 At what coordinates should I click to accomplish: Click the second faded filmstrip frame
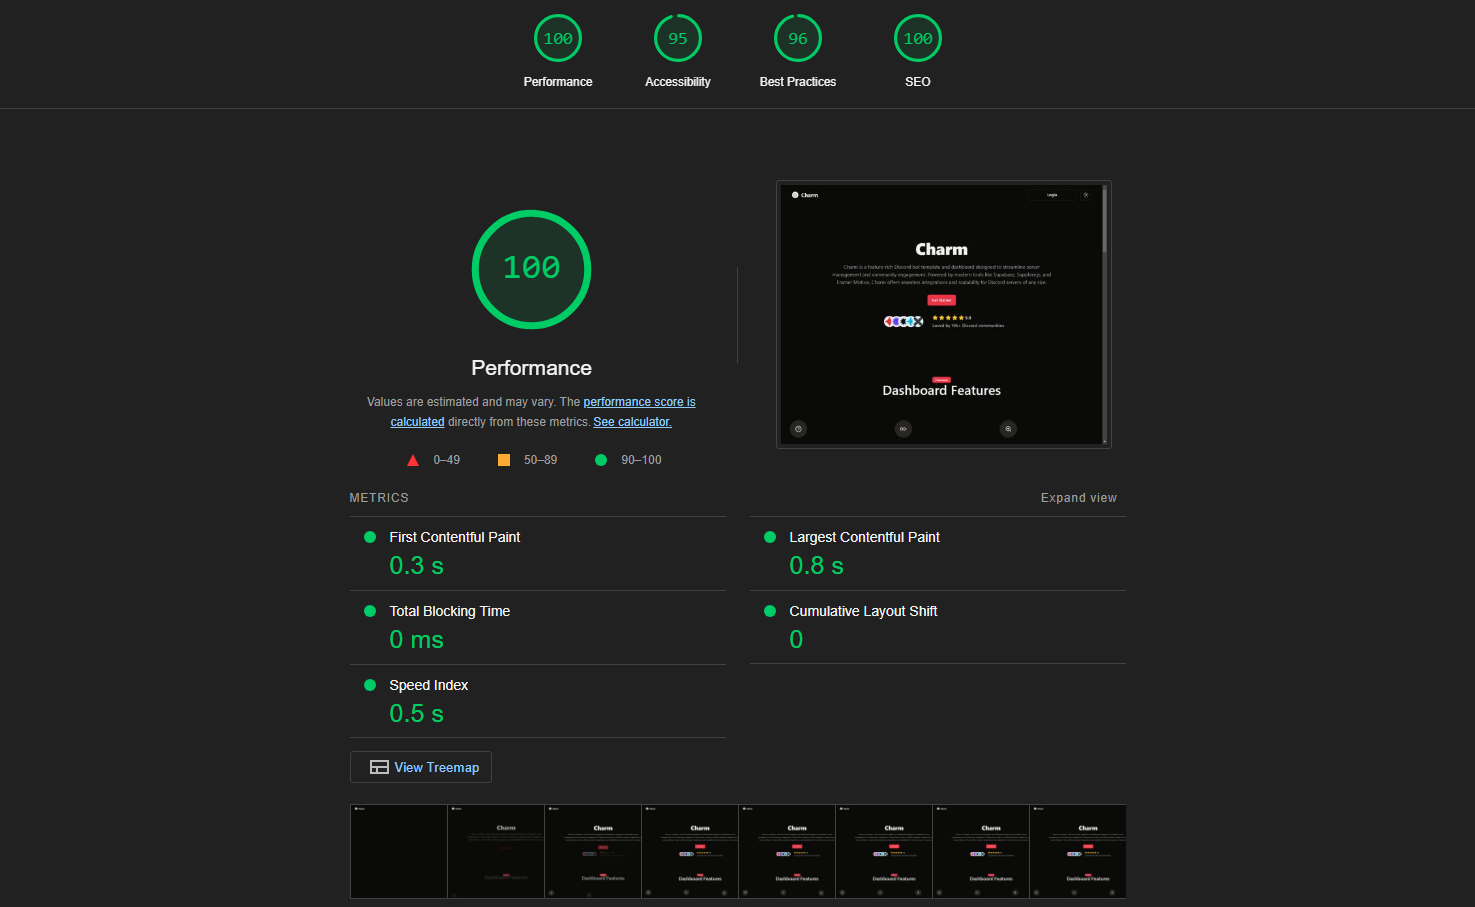point(495,851)
